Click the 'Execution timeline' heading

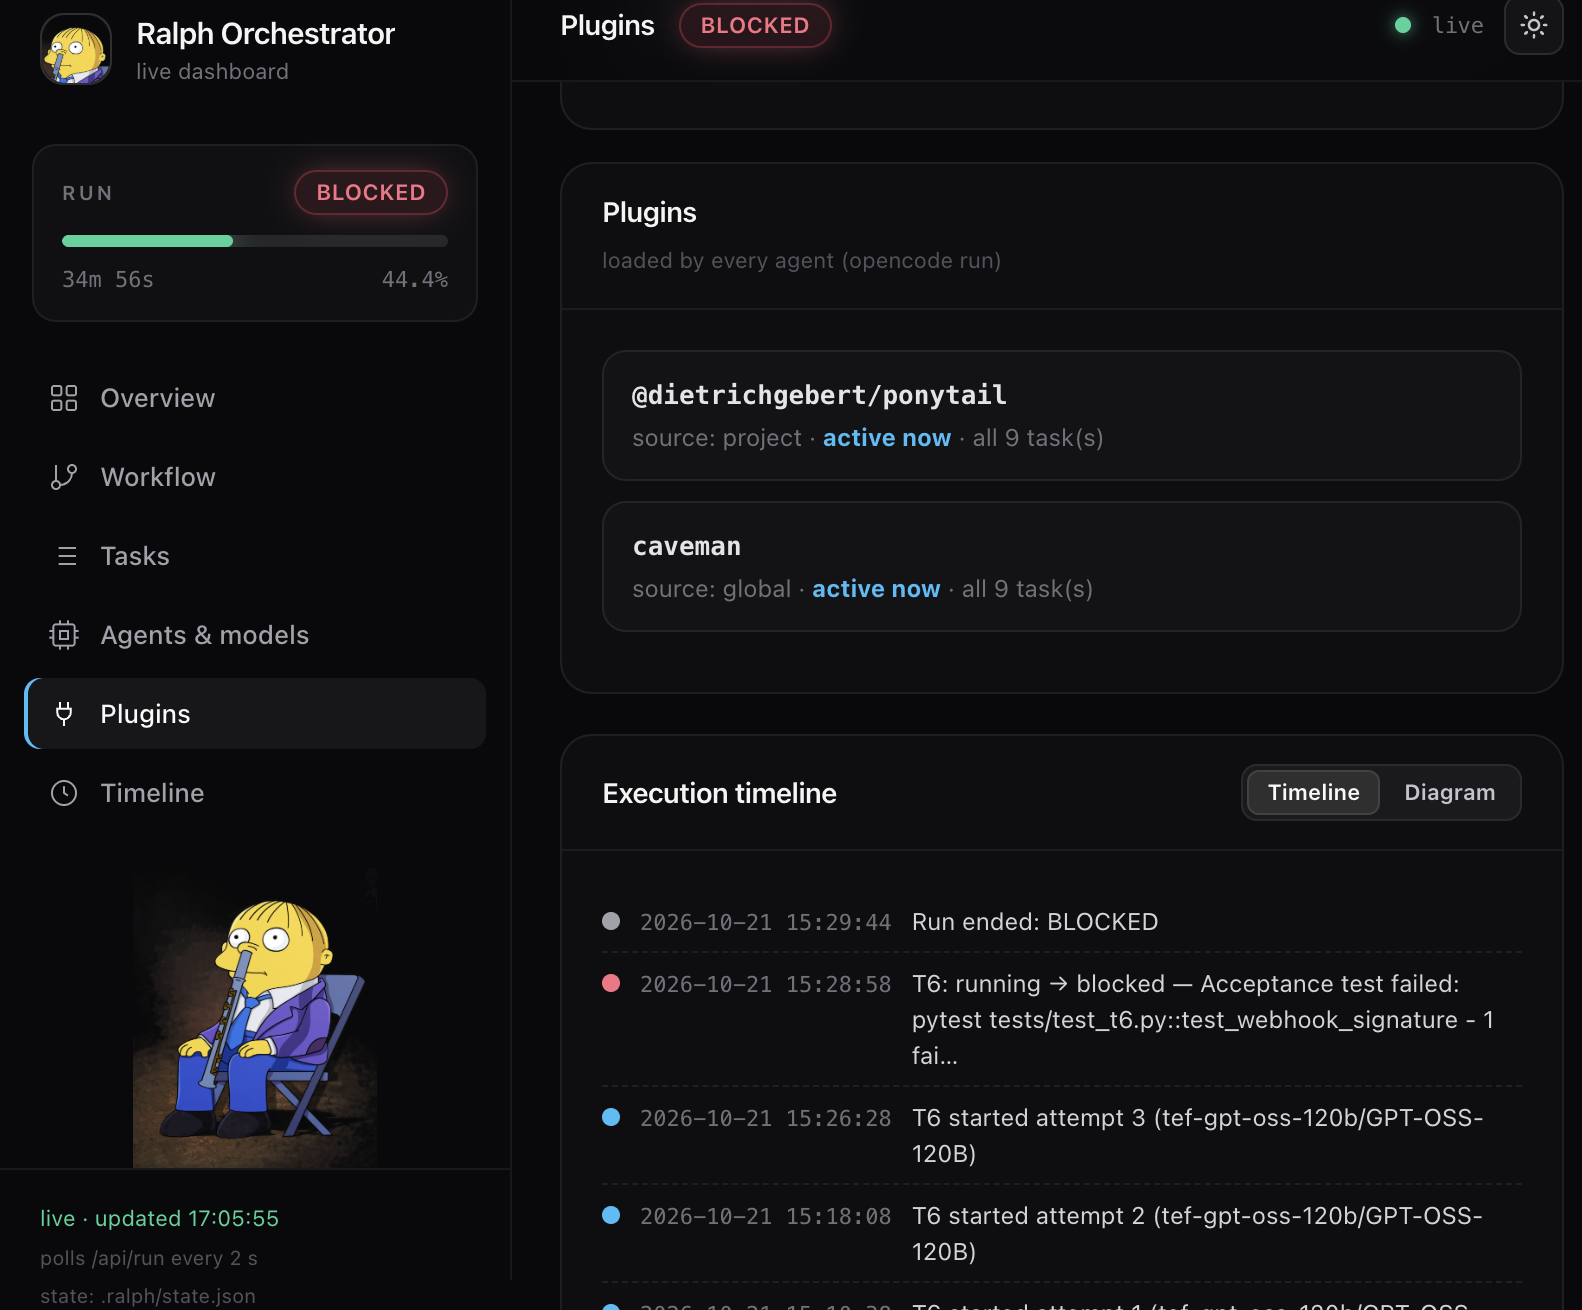[719, 793]
